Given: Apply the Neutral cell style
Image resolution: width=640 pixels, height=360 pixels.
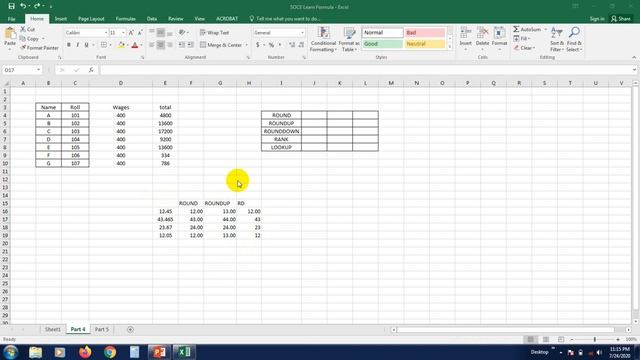Looking at the screenshot, I should click(x=424, y=44).
